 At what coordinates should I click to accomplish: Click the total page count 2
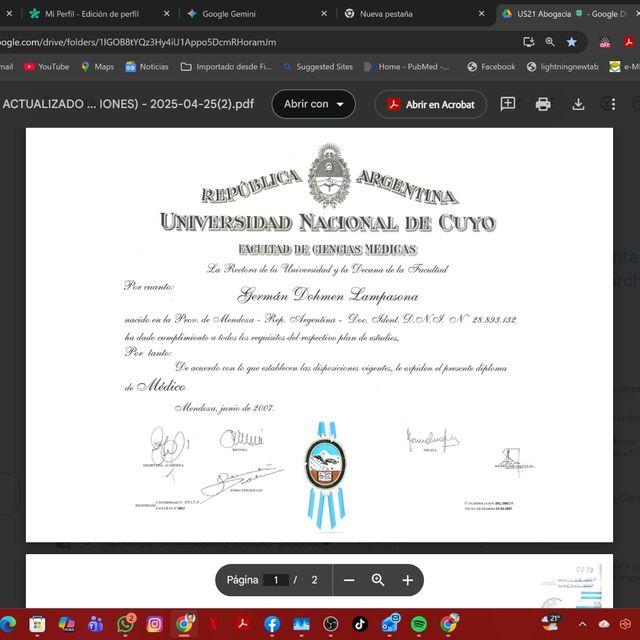pyautogui.click(x=314, y=580)
